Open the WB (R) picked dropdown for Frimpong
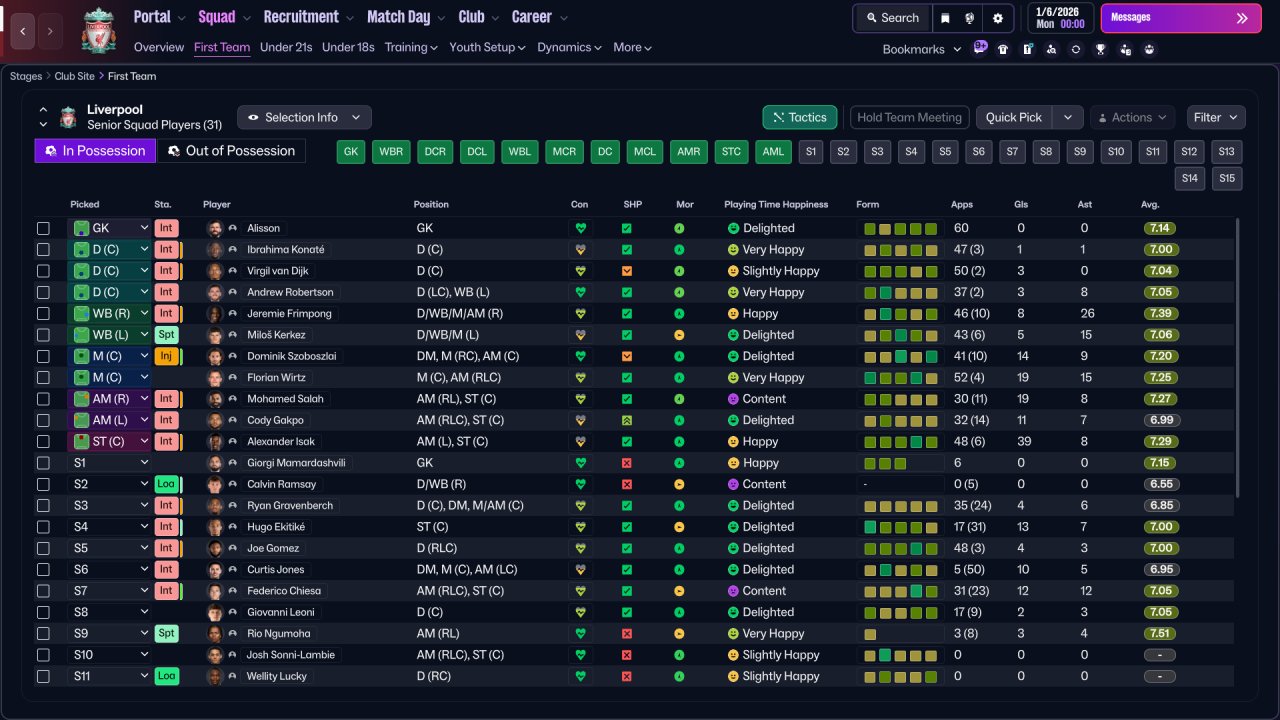Screen dimensions: 1280x720 pos(110,314)
